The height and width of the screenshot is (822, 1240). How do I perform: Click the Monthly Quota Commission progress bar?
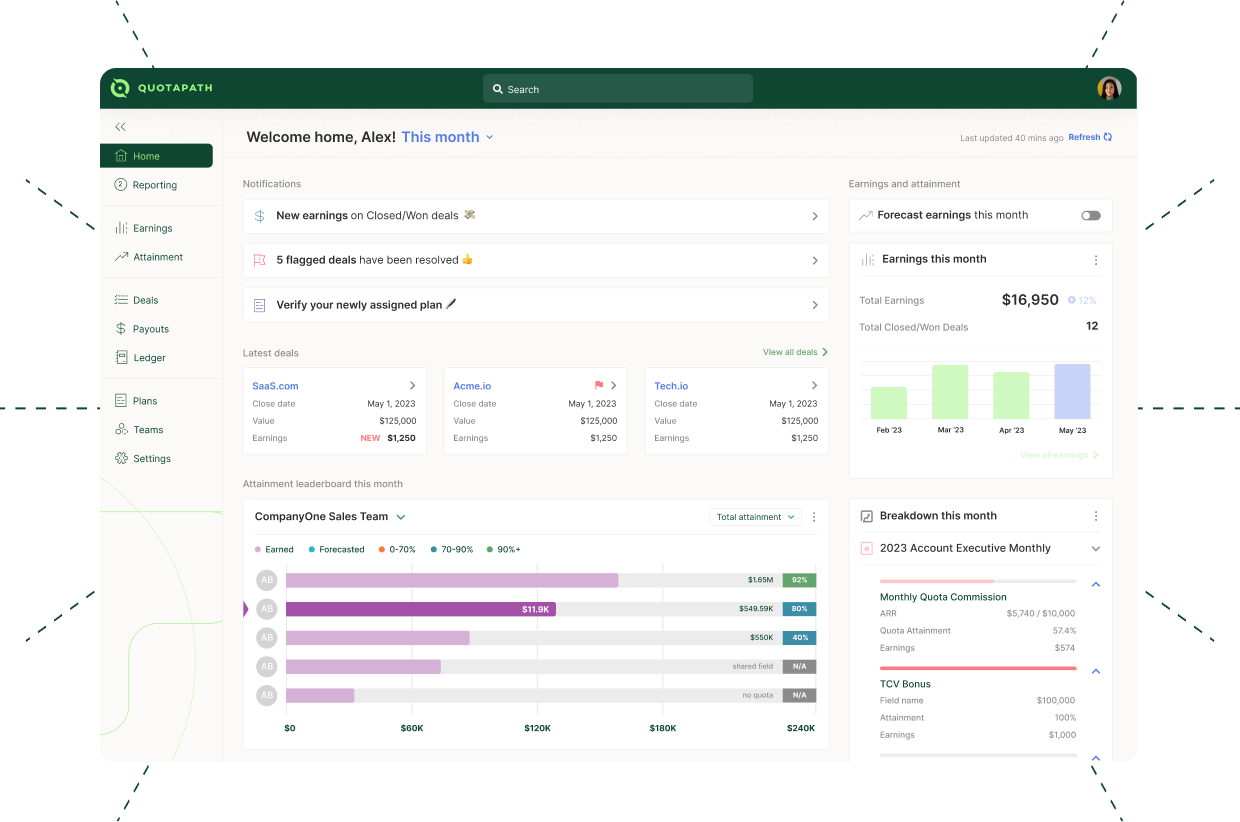(x=978, y=581)
